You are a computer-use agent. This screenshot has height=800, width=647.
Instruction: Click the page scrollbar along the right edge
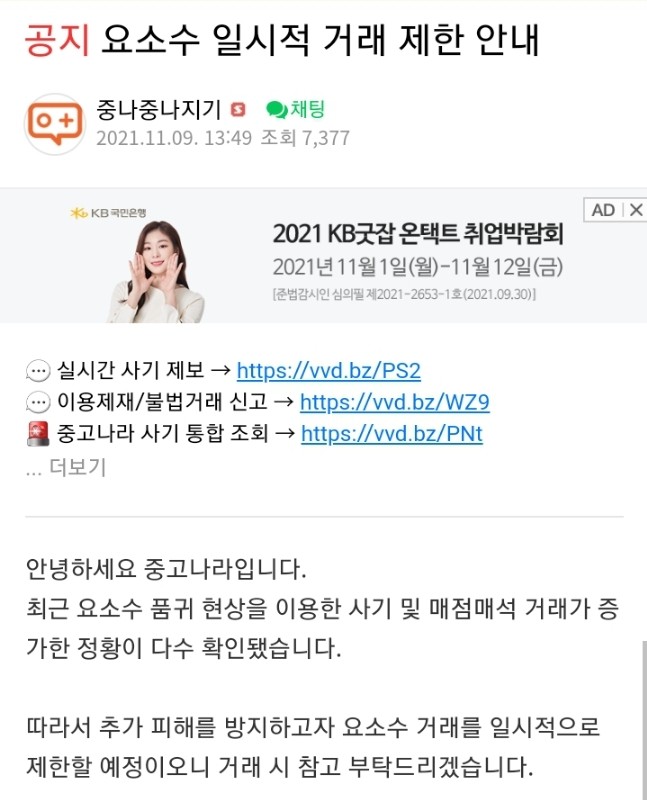(x=644, y=719)
